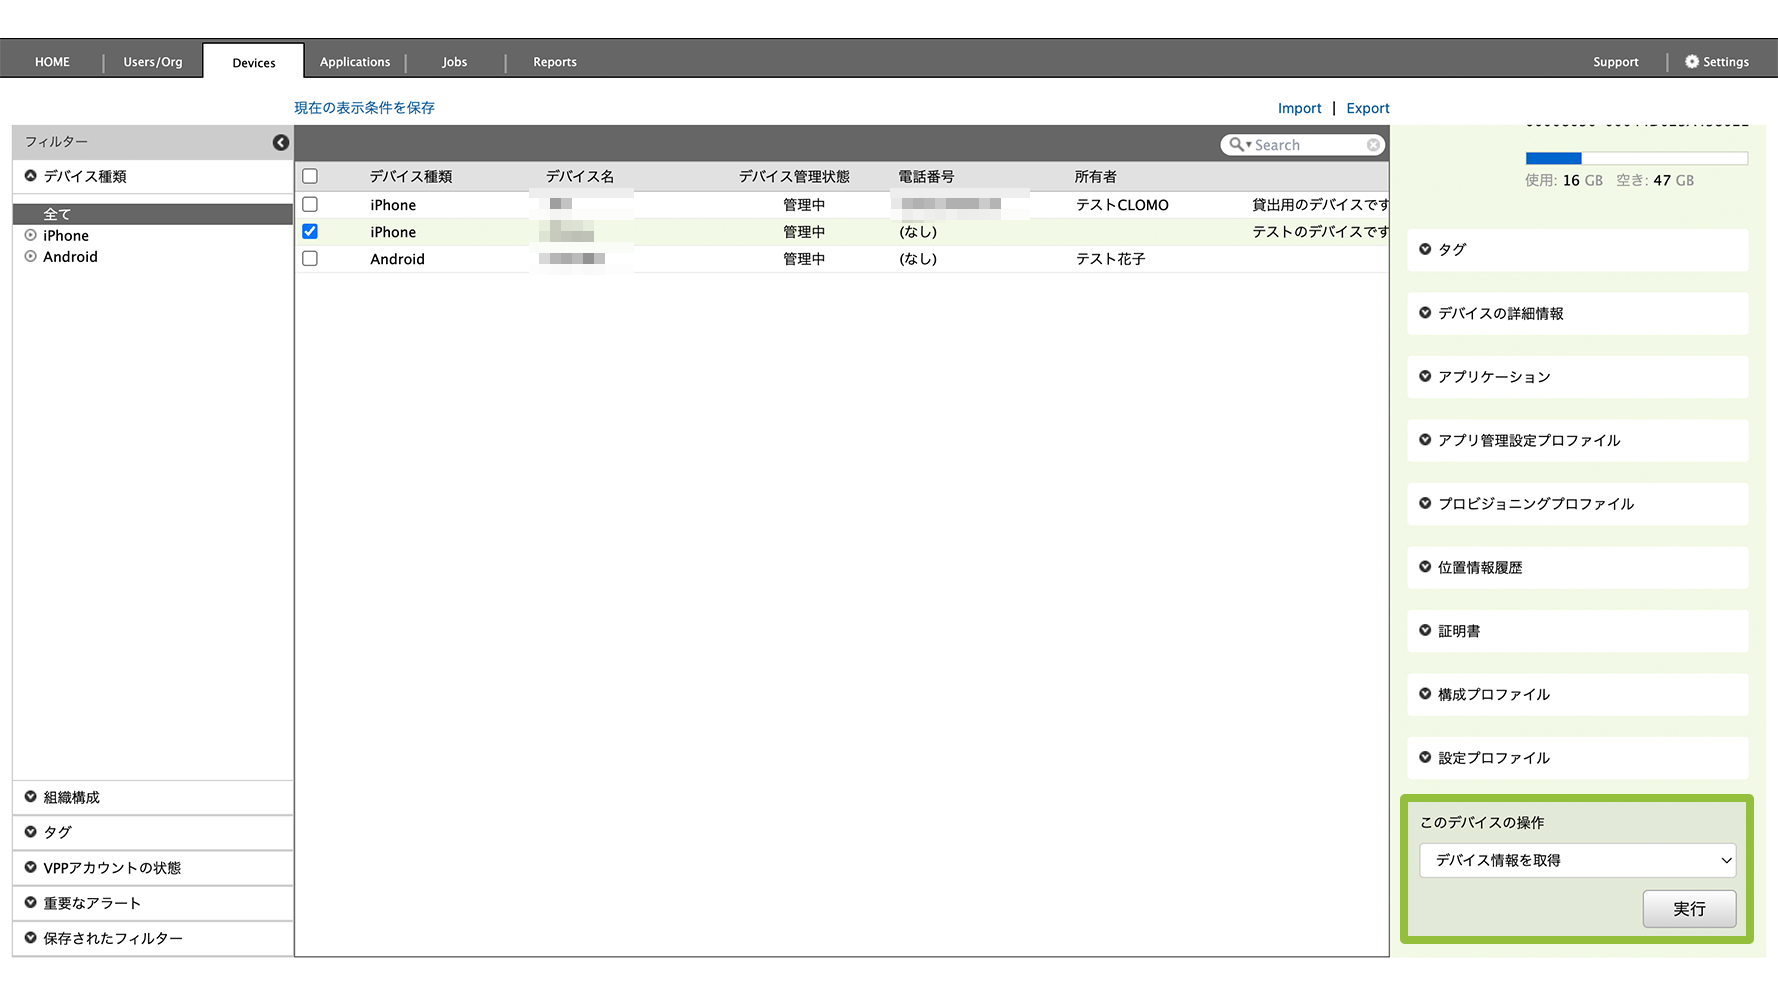
Task: Collapse the filter panel with arrow icon
Action: pos(281,143)
